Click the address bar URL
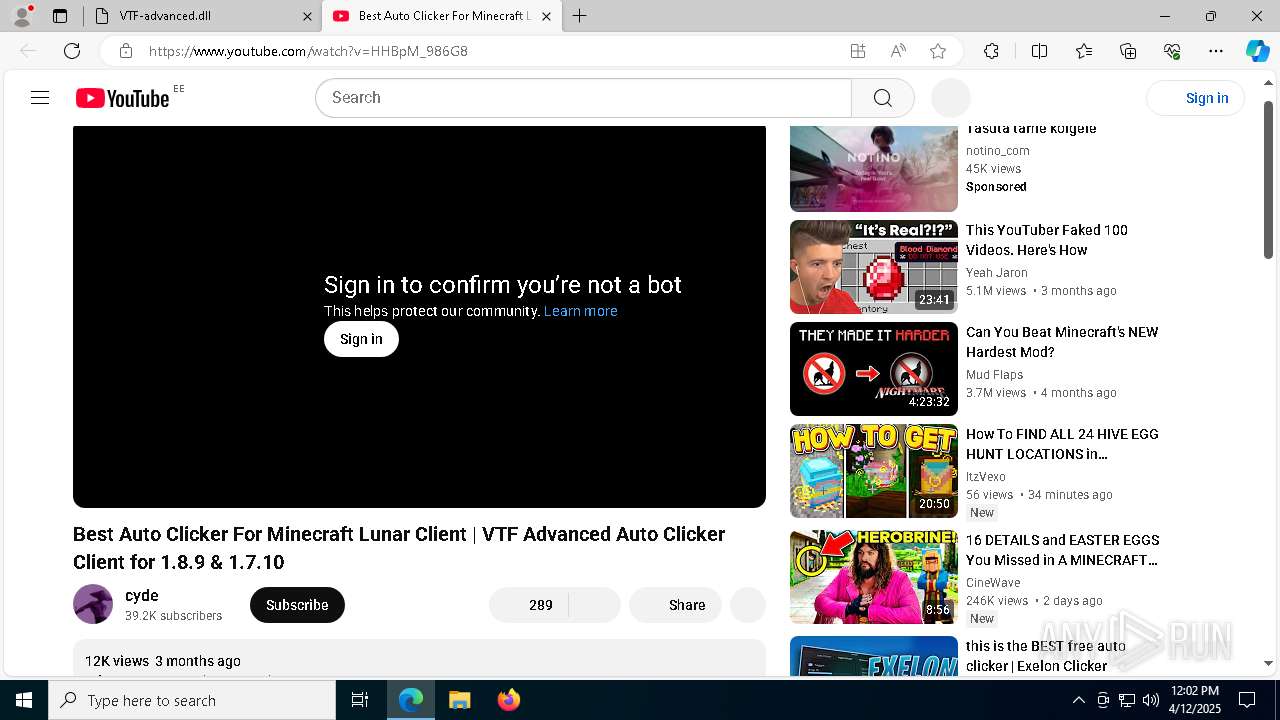The height and width of the screenshot is (720, 1280). pyautogui.click(x=308, y=51)
